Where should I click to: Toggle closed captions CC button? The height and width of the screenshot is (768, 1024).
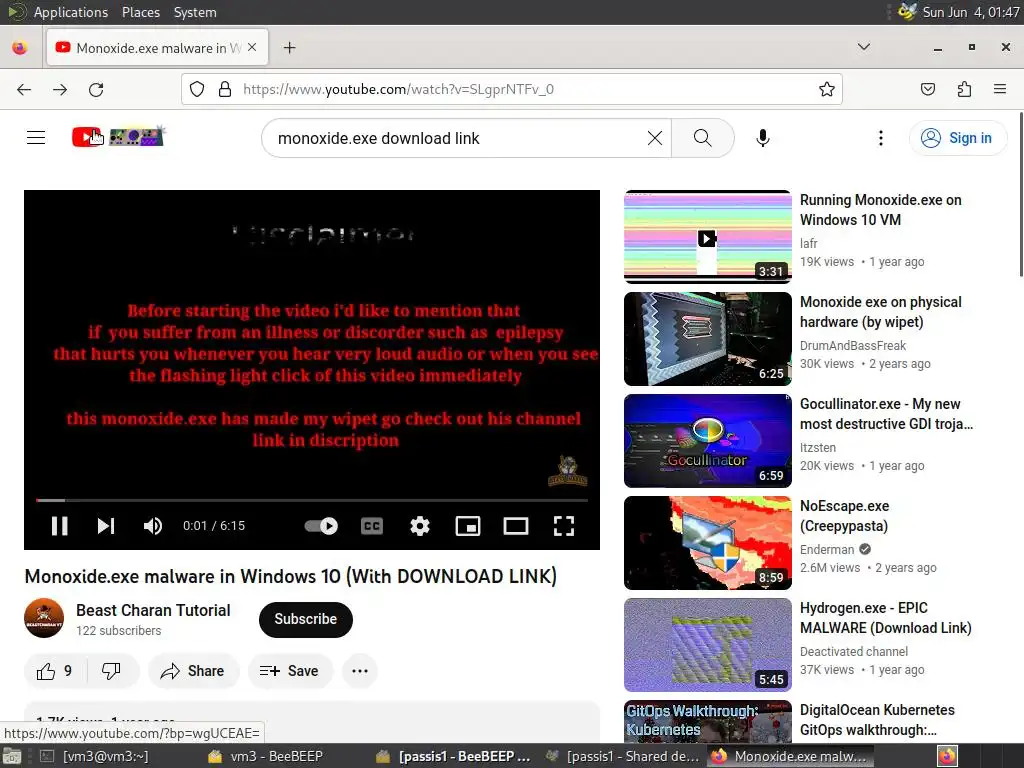point(372,526)
